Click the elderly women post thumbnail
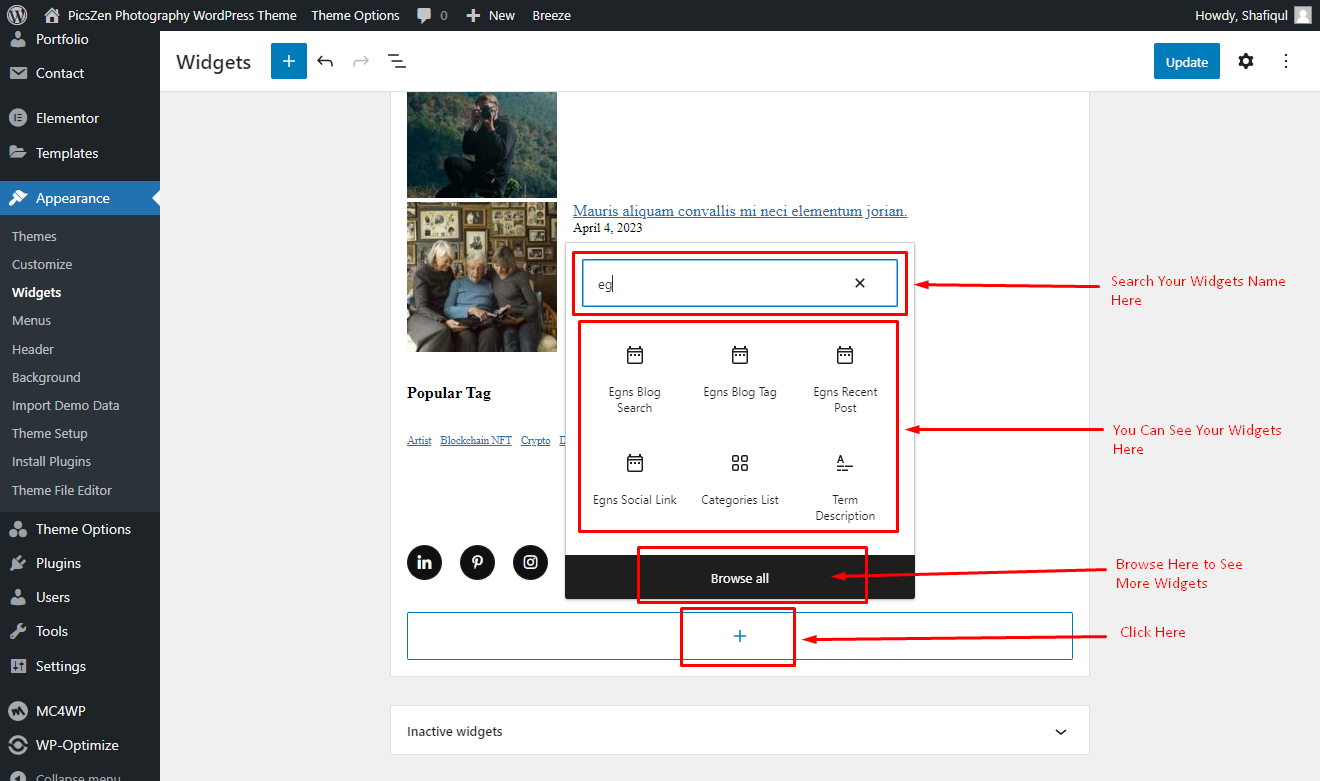1320x781 pixels. [482, 277]
